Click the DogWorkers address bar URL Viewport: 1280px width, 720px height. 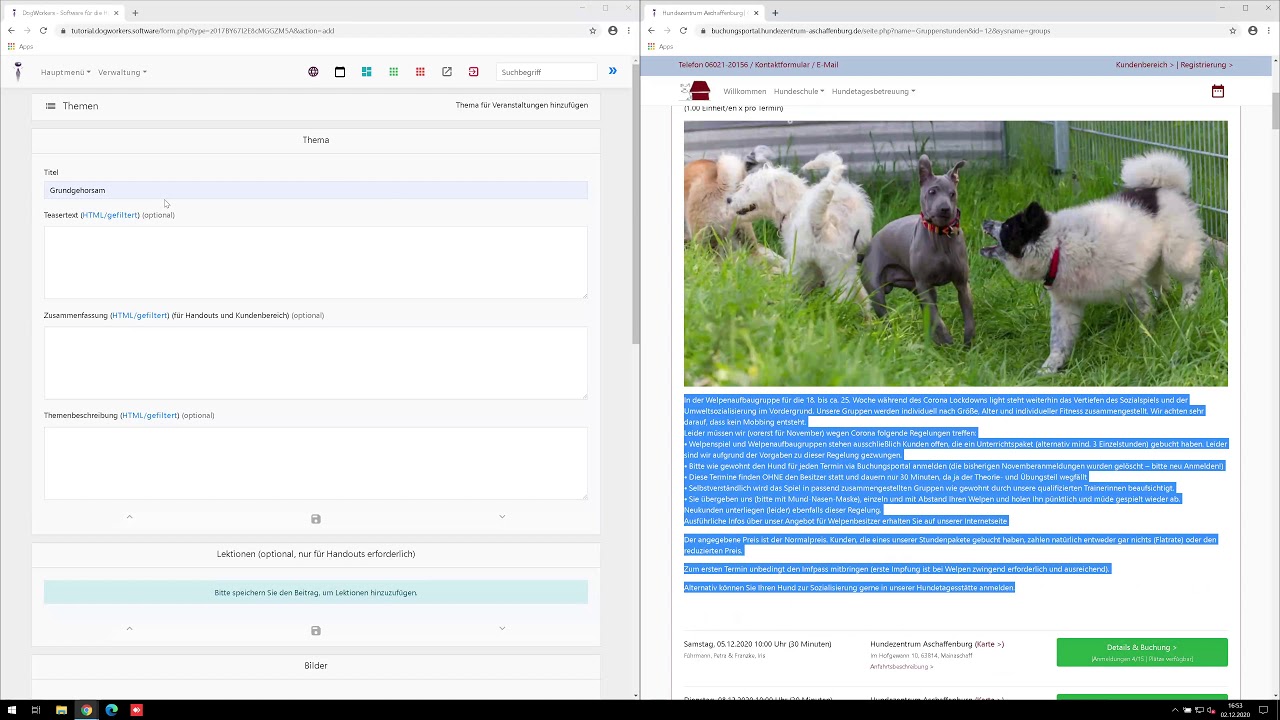tap(203, 31)
